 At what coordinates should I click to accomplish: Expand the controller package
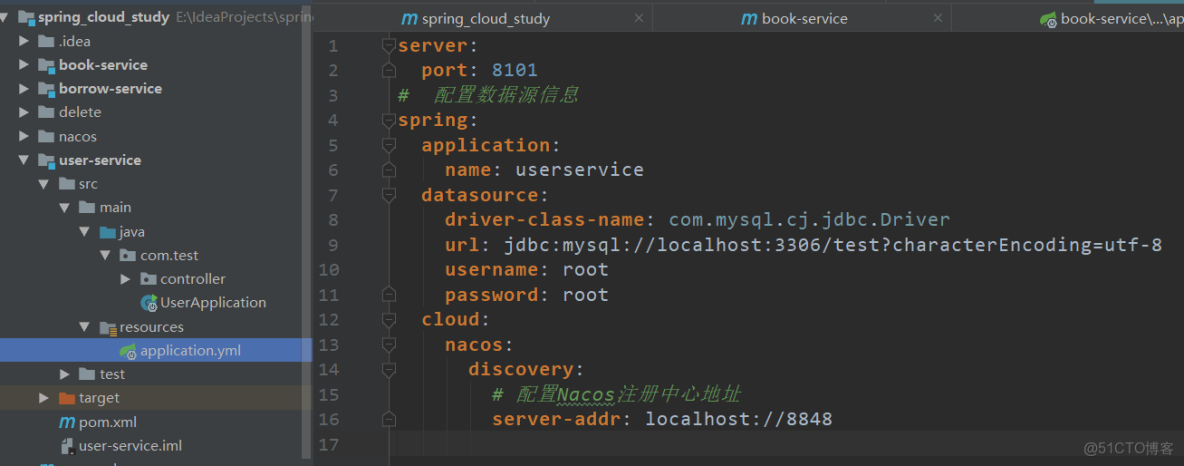click(x=125, y=279)
